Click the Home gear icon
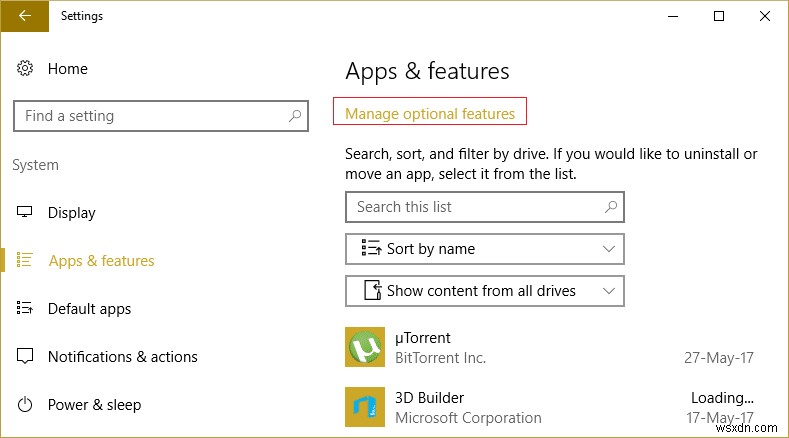789x438 pixels. click(x=25, y=69)
